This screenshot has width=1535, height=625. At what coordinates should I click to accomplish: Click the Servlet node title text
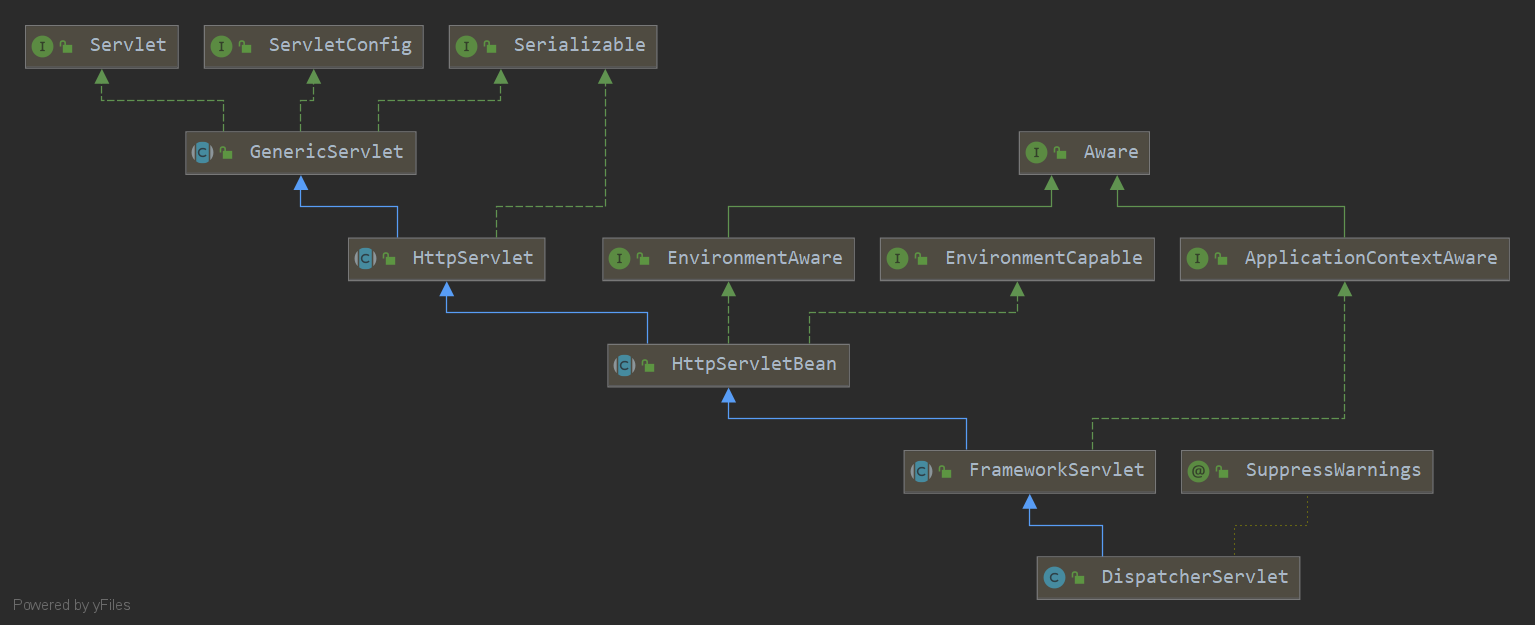[128, 46]
